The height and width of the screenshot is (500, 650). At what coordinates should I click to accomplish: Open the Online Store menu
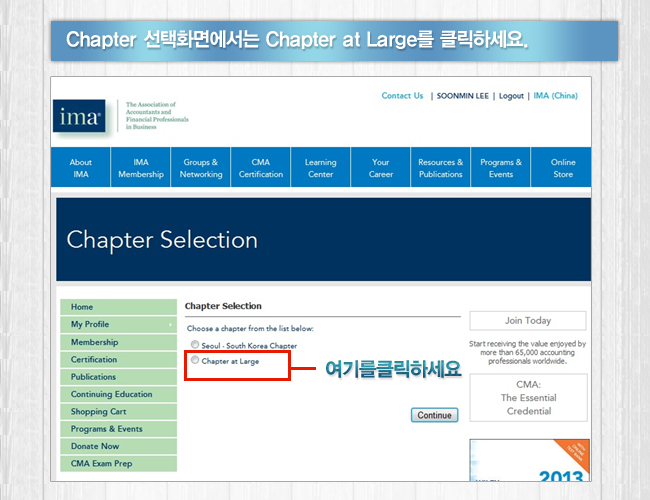coord(561,167)
